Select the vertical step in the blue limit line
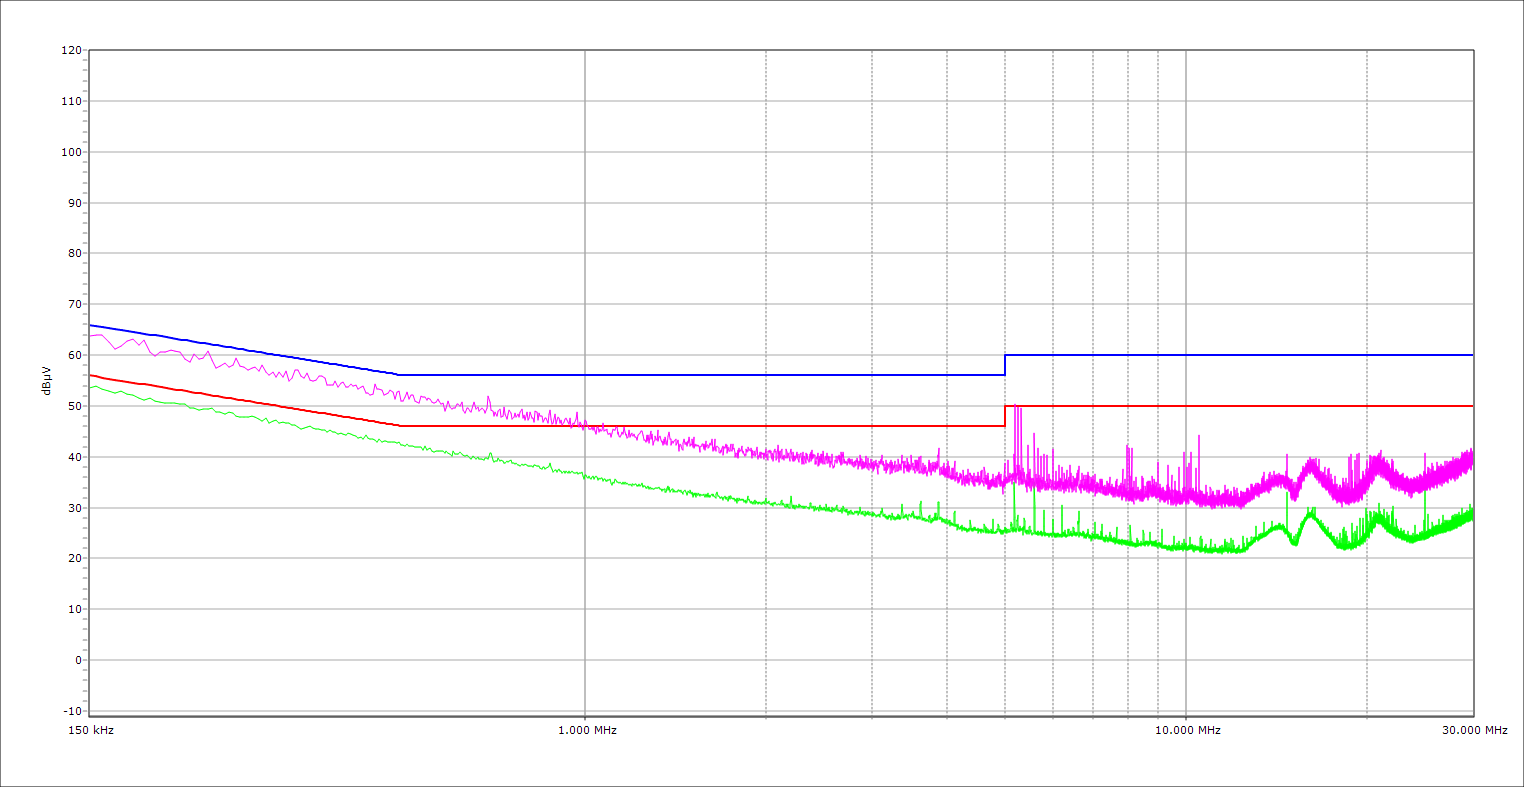 1005,365
